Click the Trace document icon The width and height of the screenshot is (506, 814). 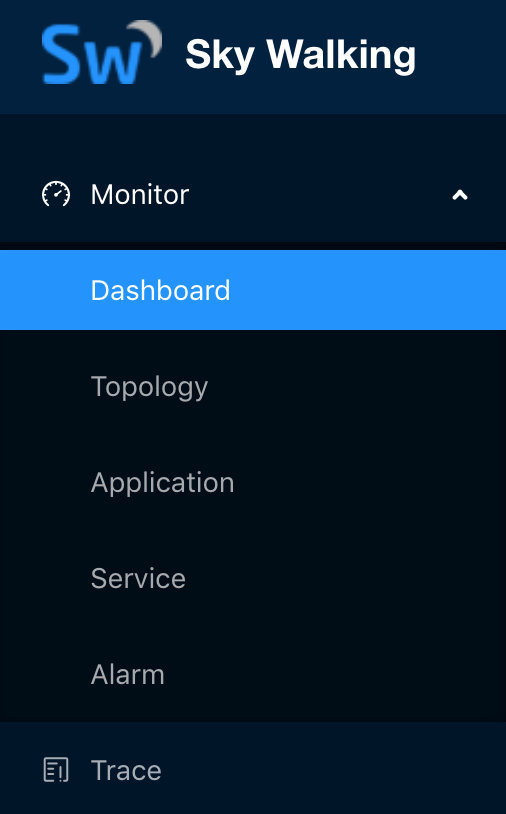[56, 770]
